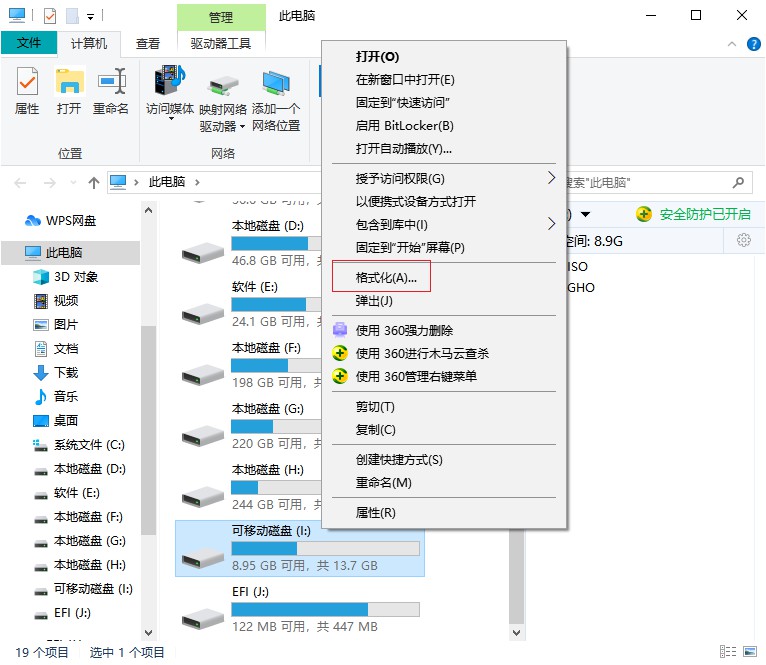Choose 格式化(A)... from the context menu
Screen dimensions: 766x665
[x=386, y=277]
